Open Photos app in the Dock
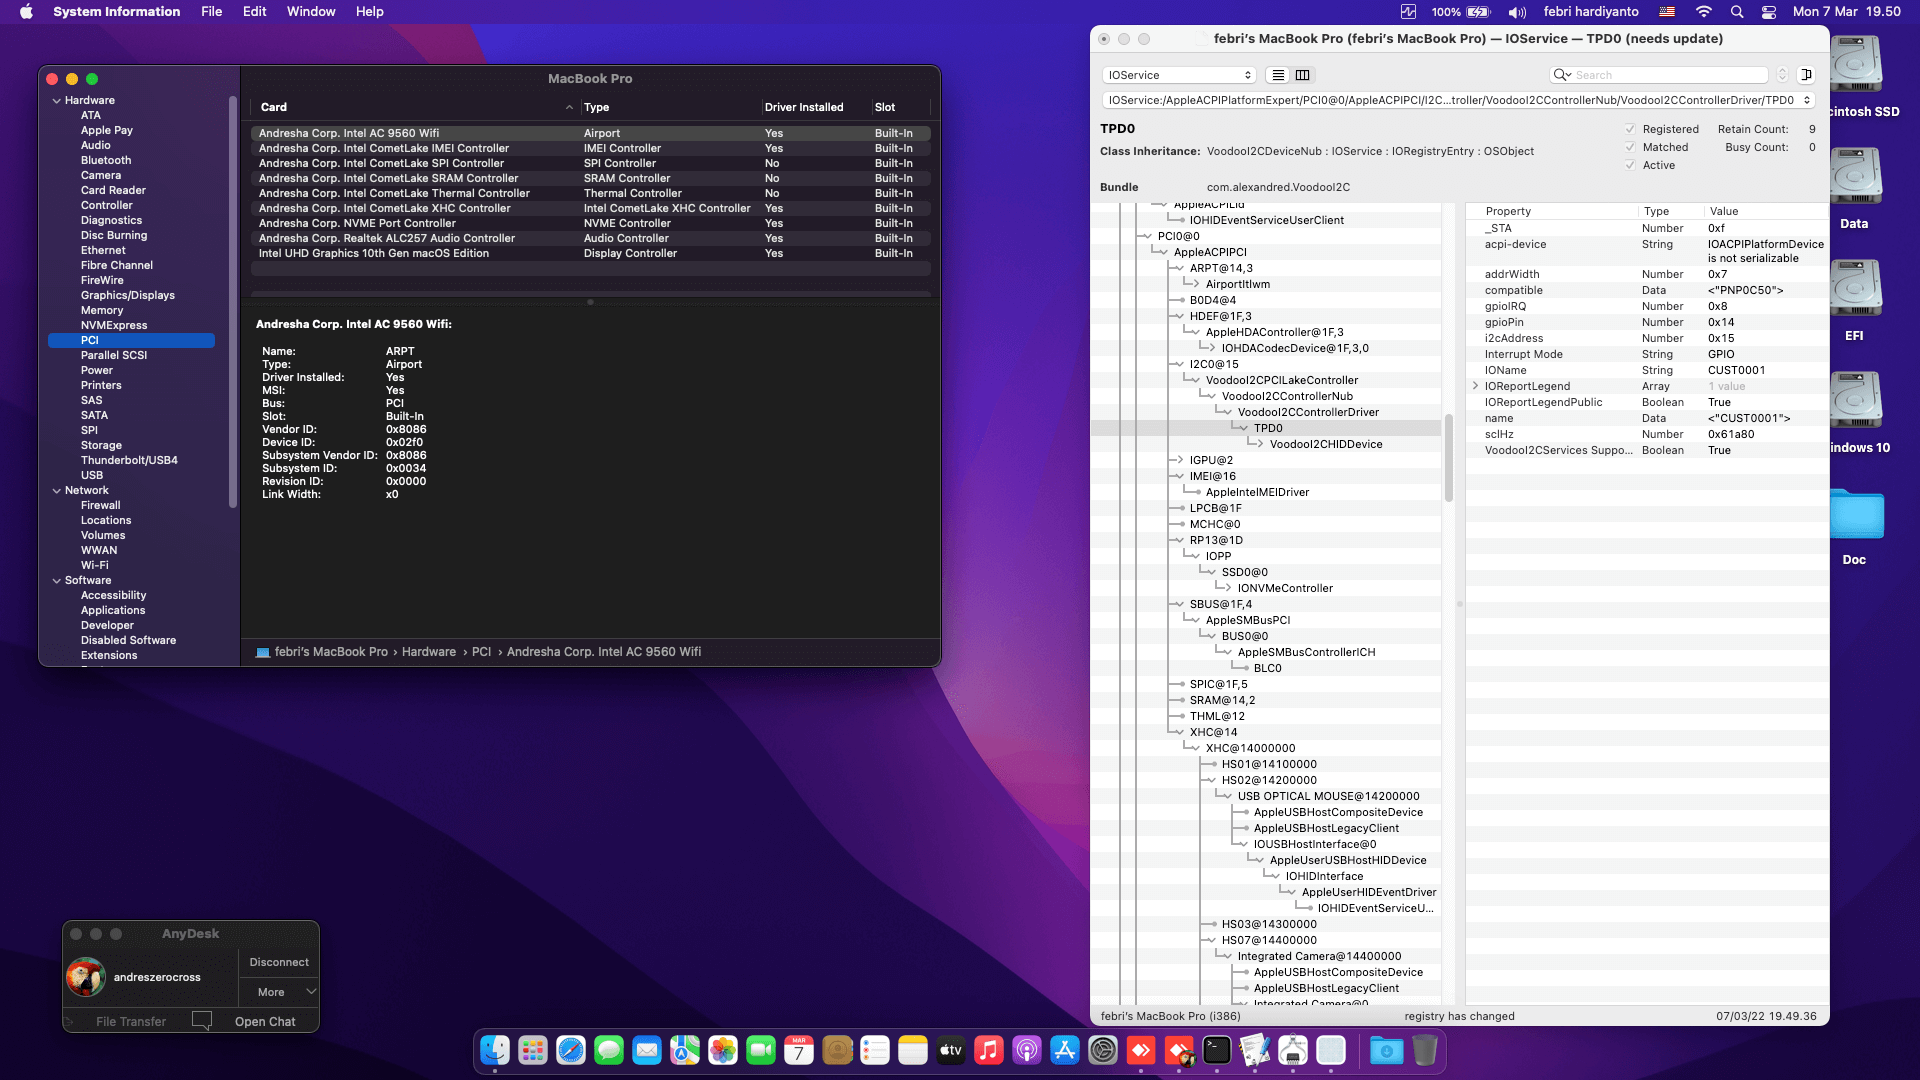The image size is (1920, 1080). (723, 1050)
